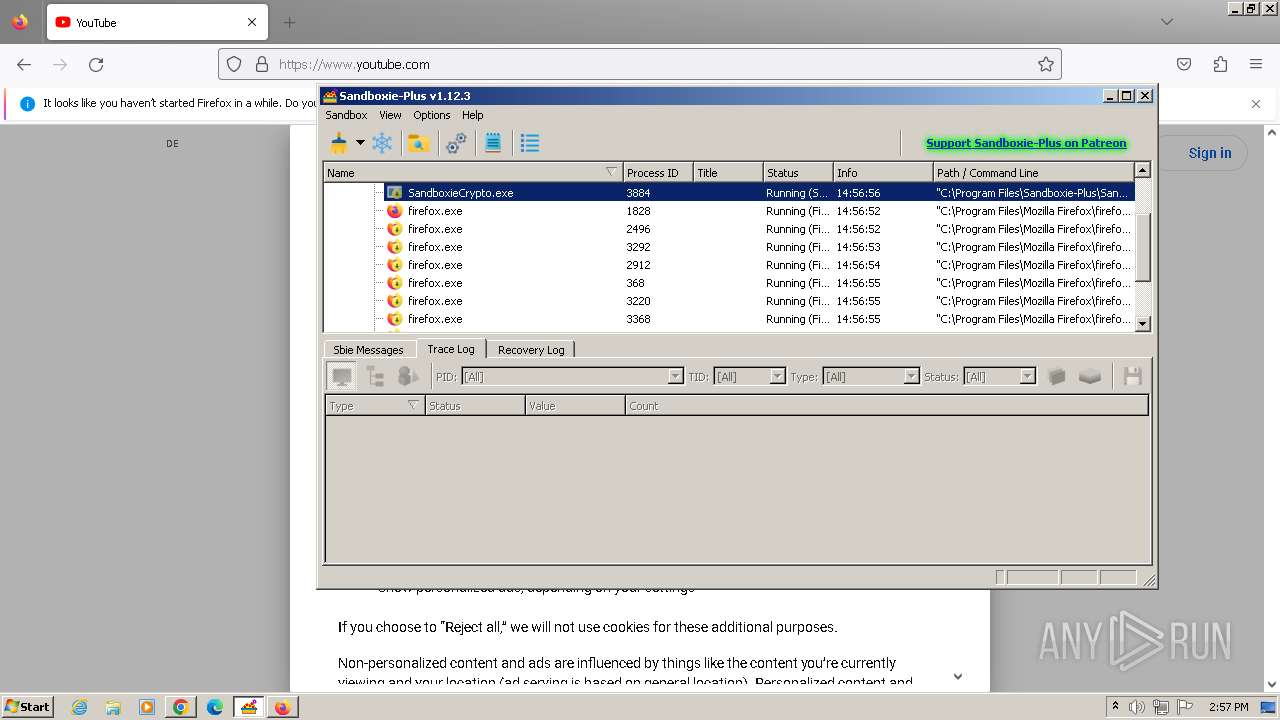
Task: Toggle the show all boxes trace button
Action: [408, 377]
